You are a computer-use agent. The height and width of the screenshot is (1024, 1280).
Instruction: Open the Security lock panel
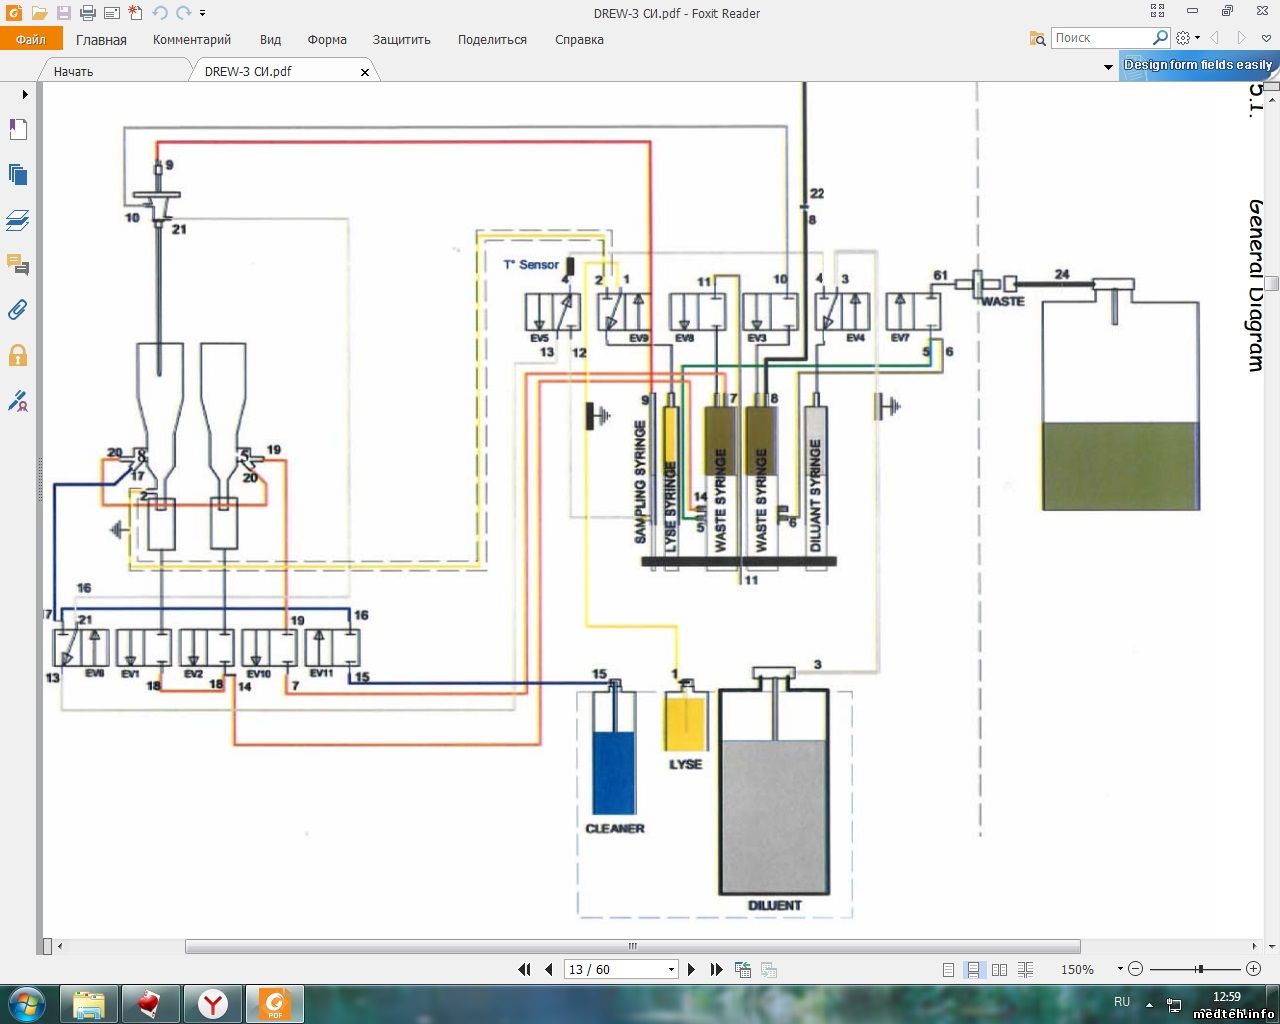pos(18,355)
